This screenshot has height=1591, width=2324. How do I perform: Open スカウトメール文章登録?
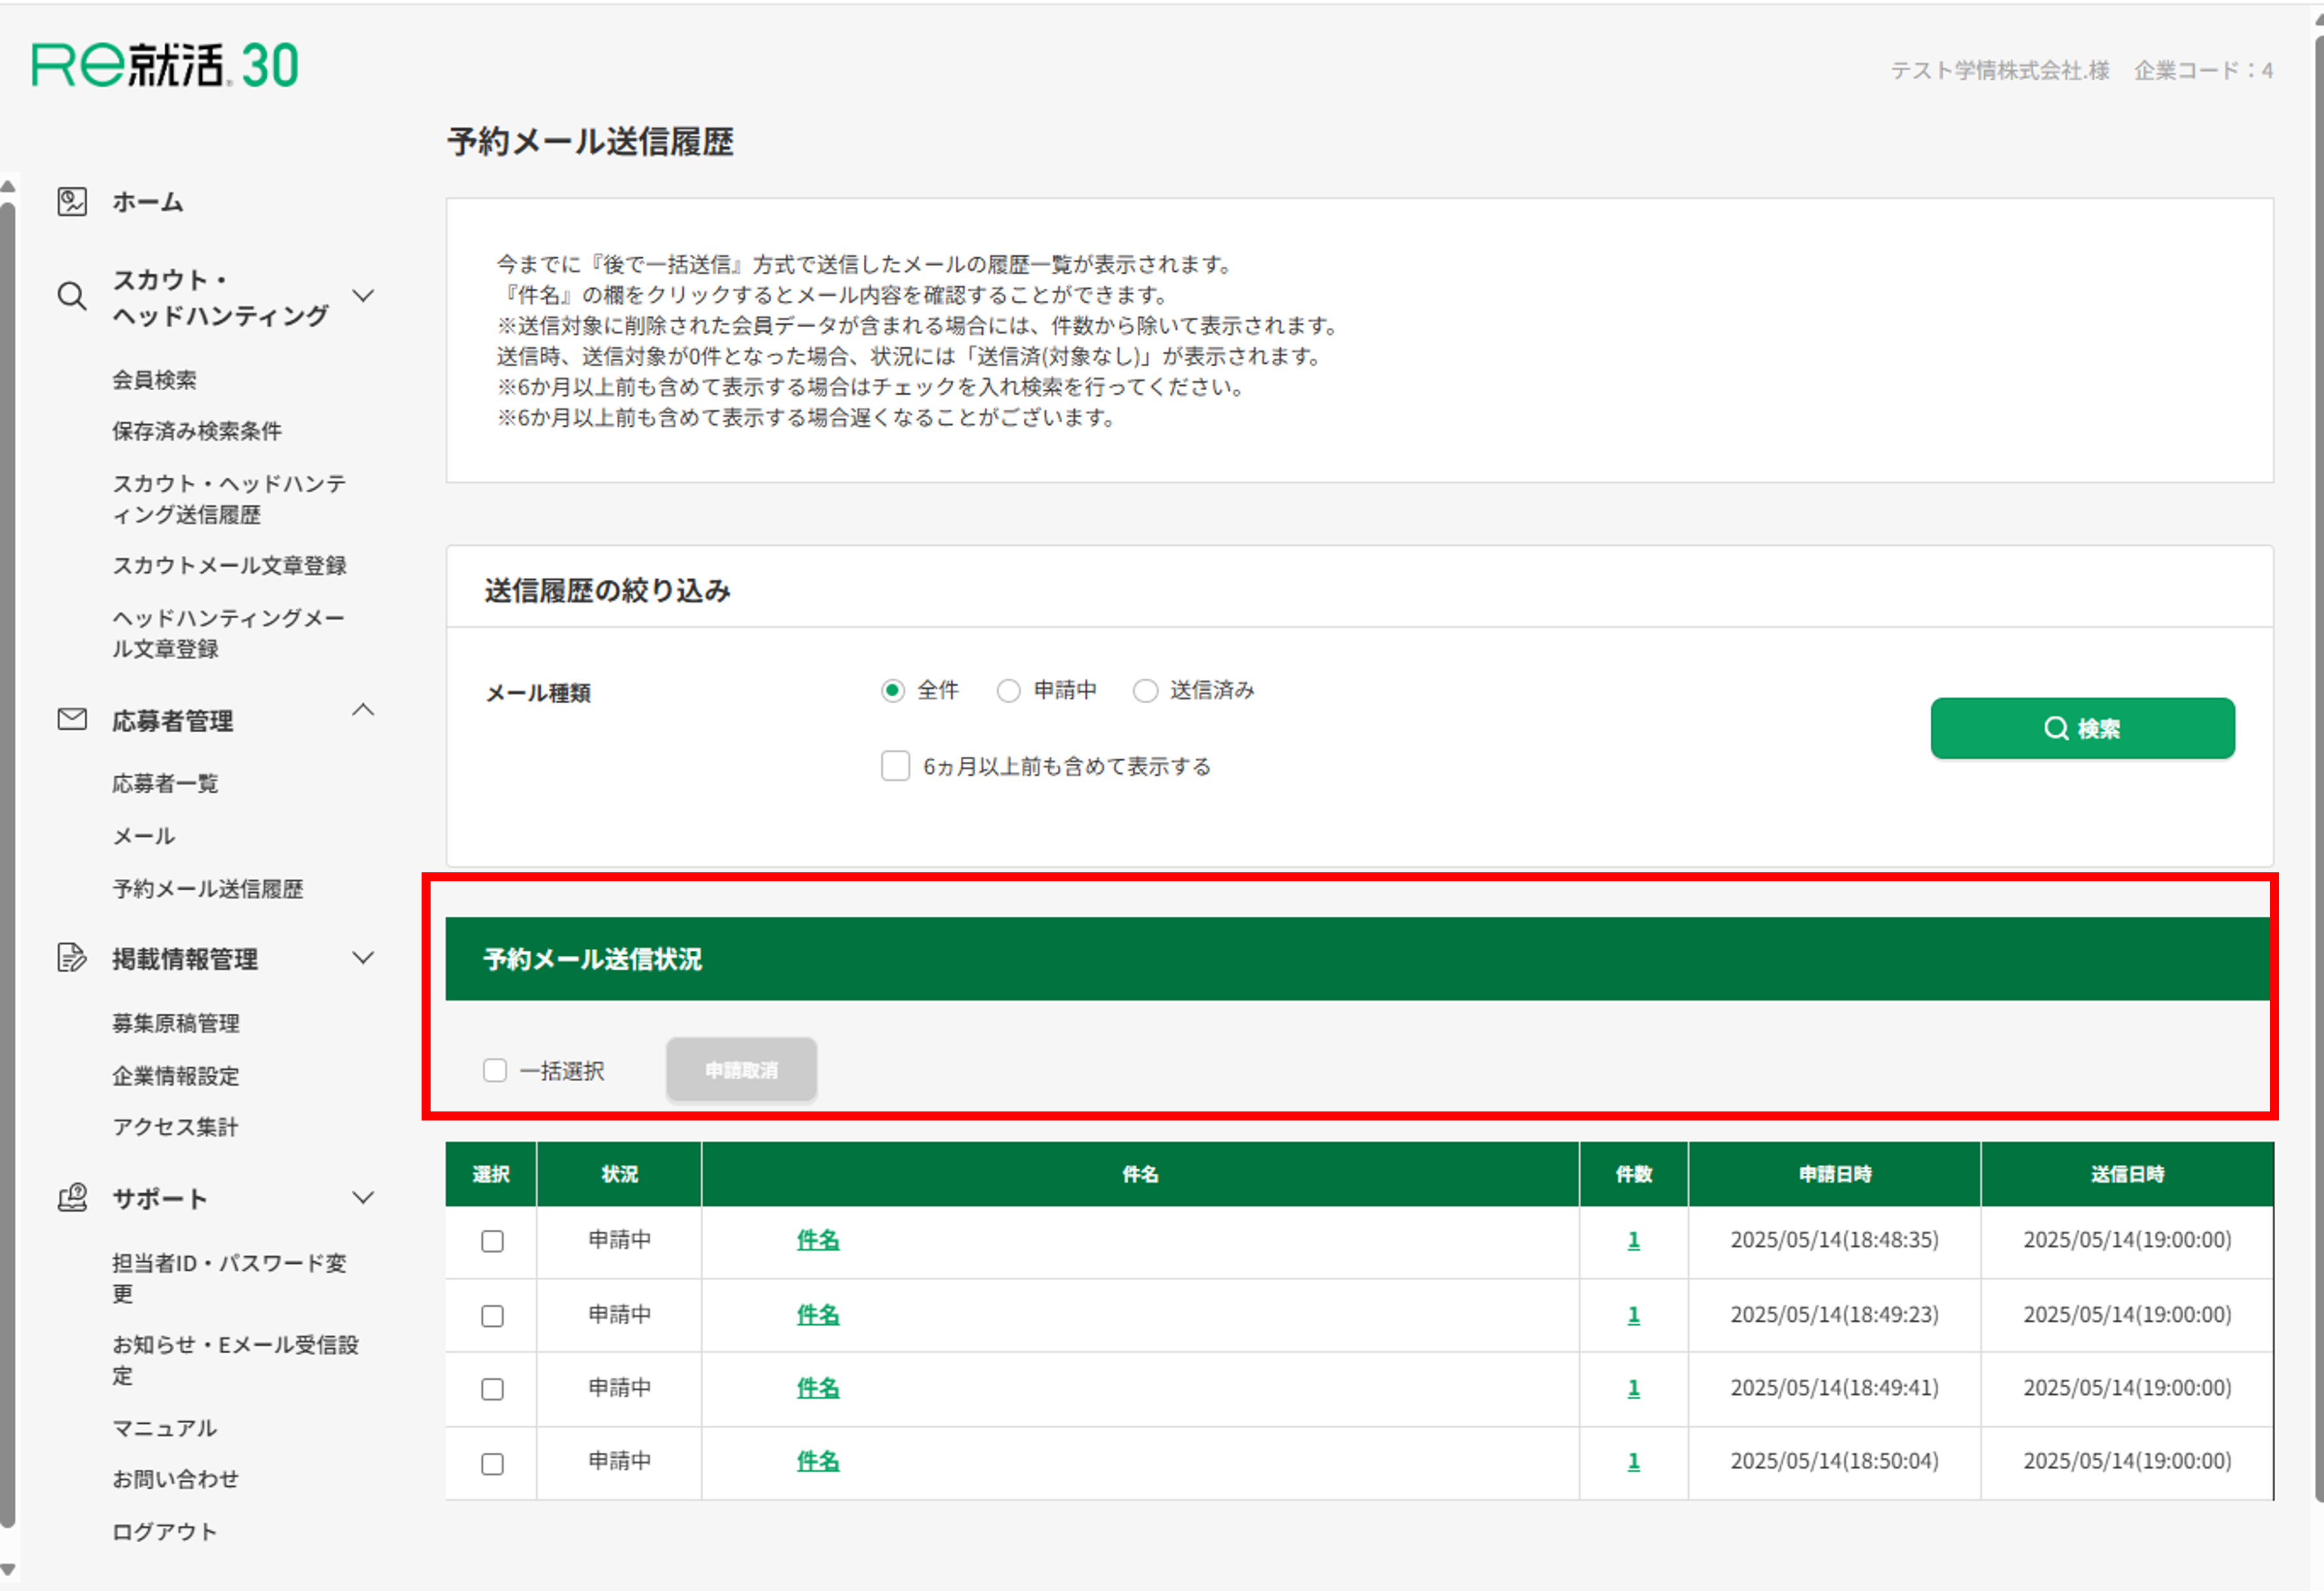(x=230, y=566)
